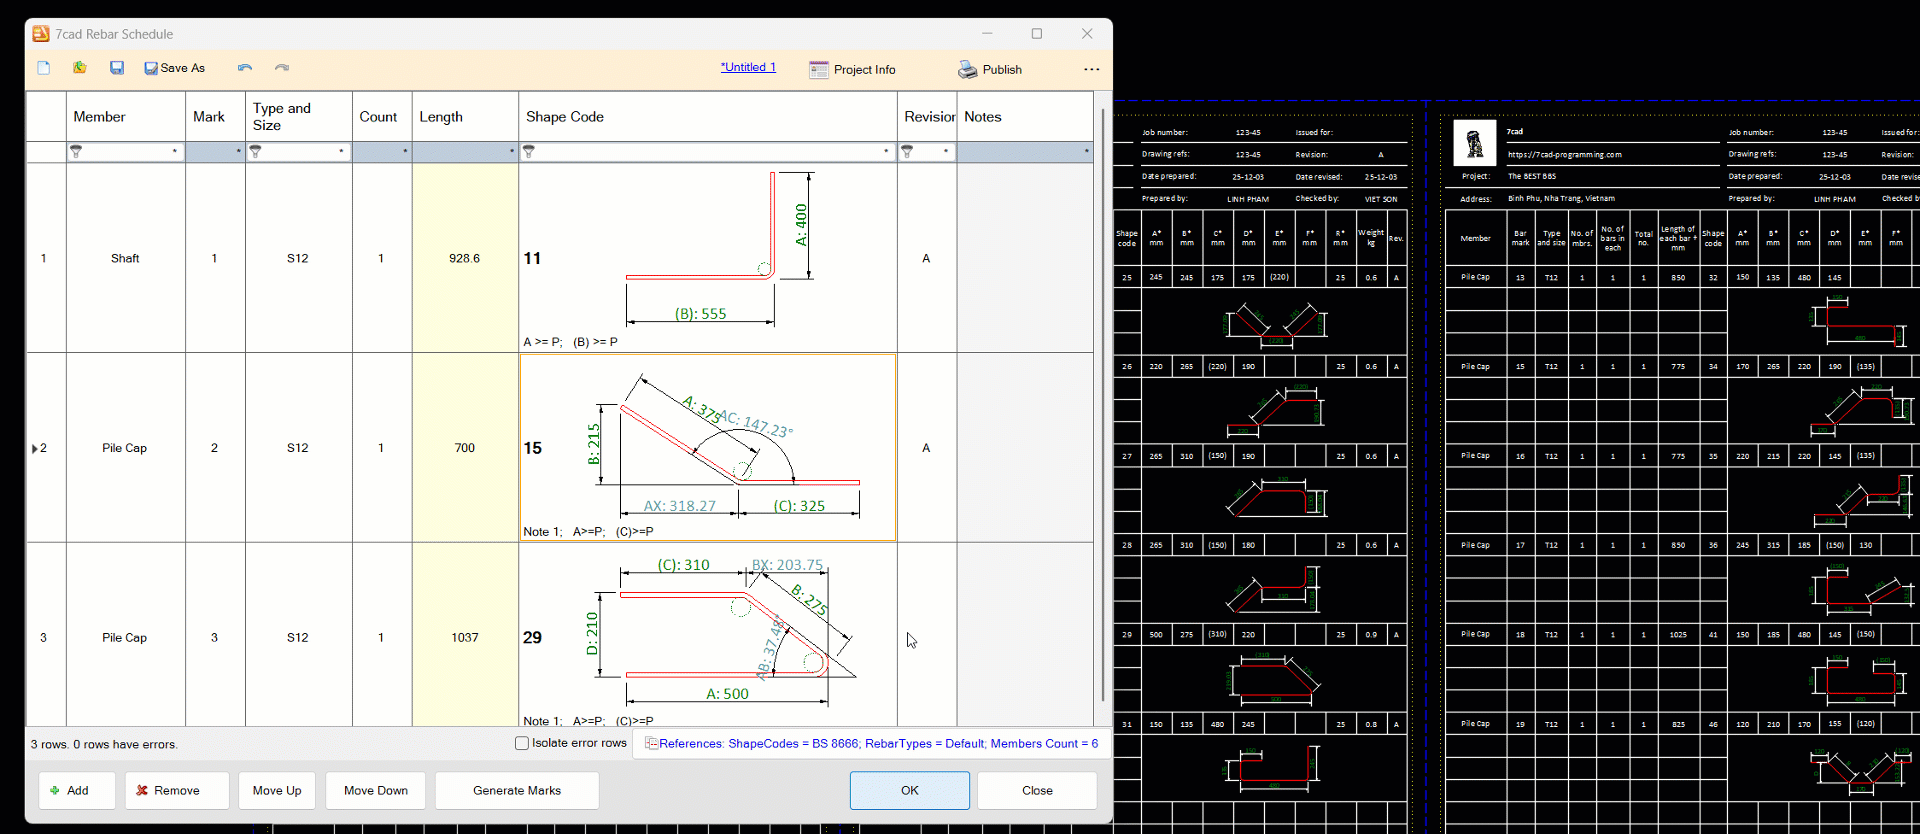Create a new rebar schedule file

pos(44,68)
